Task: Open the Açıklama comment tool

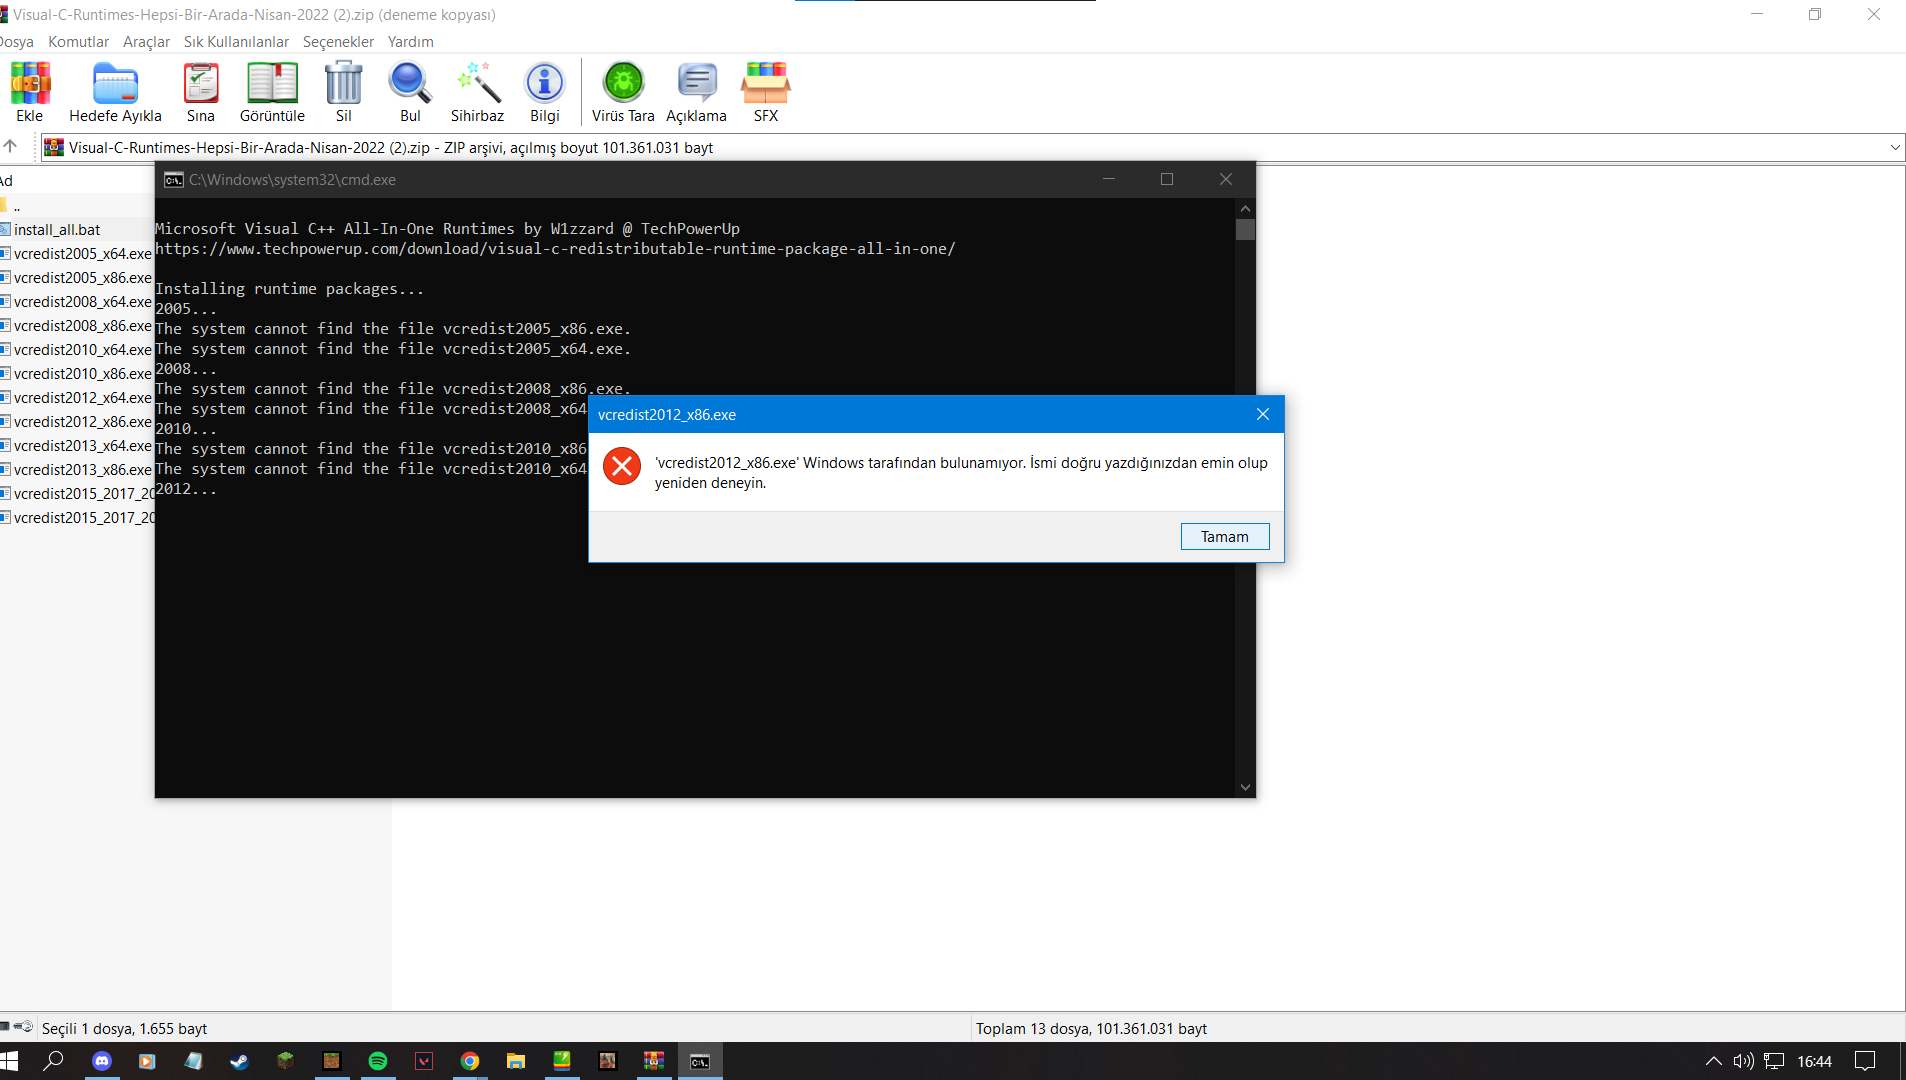Action: [697, 92]
